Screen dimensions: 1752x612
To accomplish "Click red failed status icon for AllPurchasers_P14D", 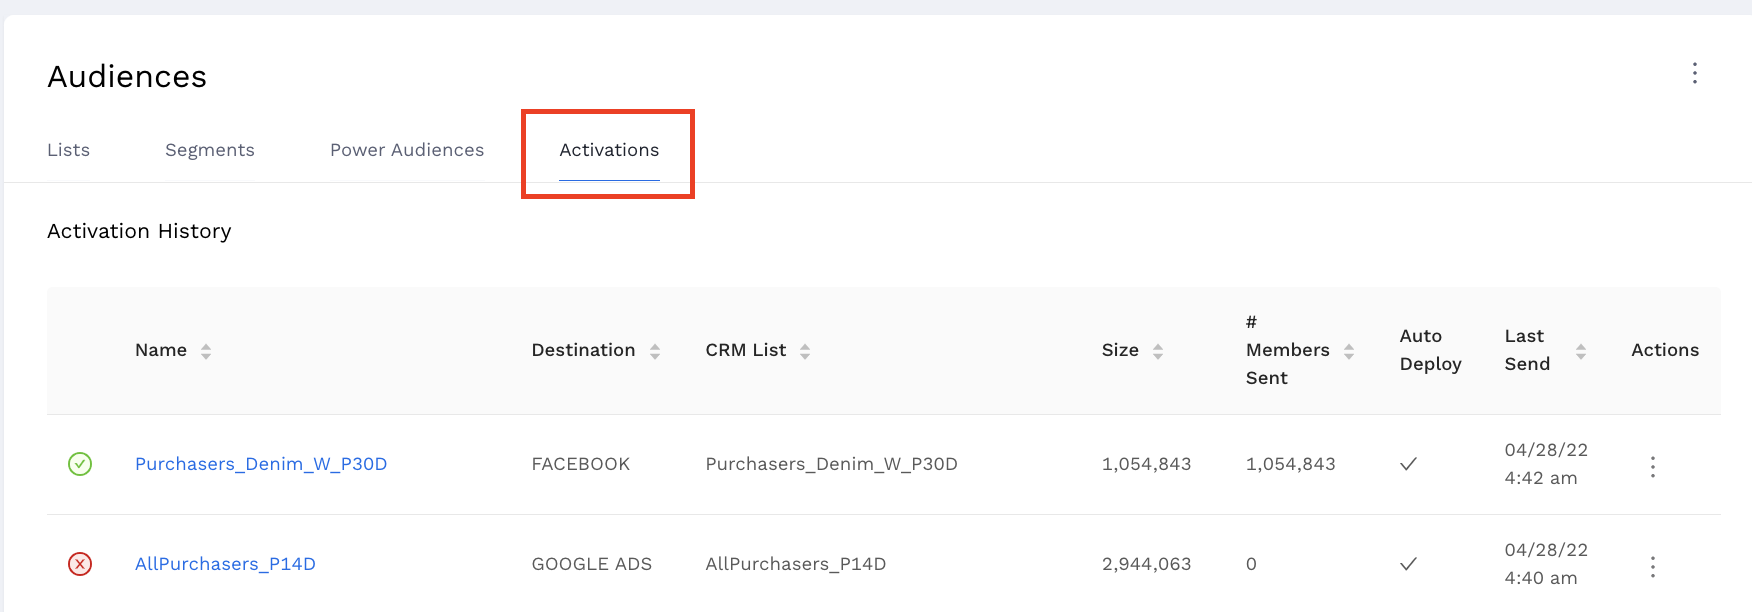I will tap(80, 564).
